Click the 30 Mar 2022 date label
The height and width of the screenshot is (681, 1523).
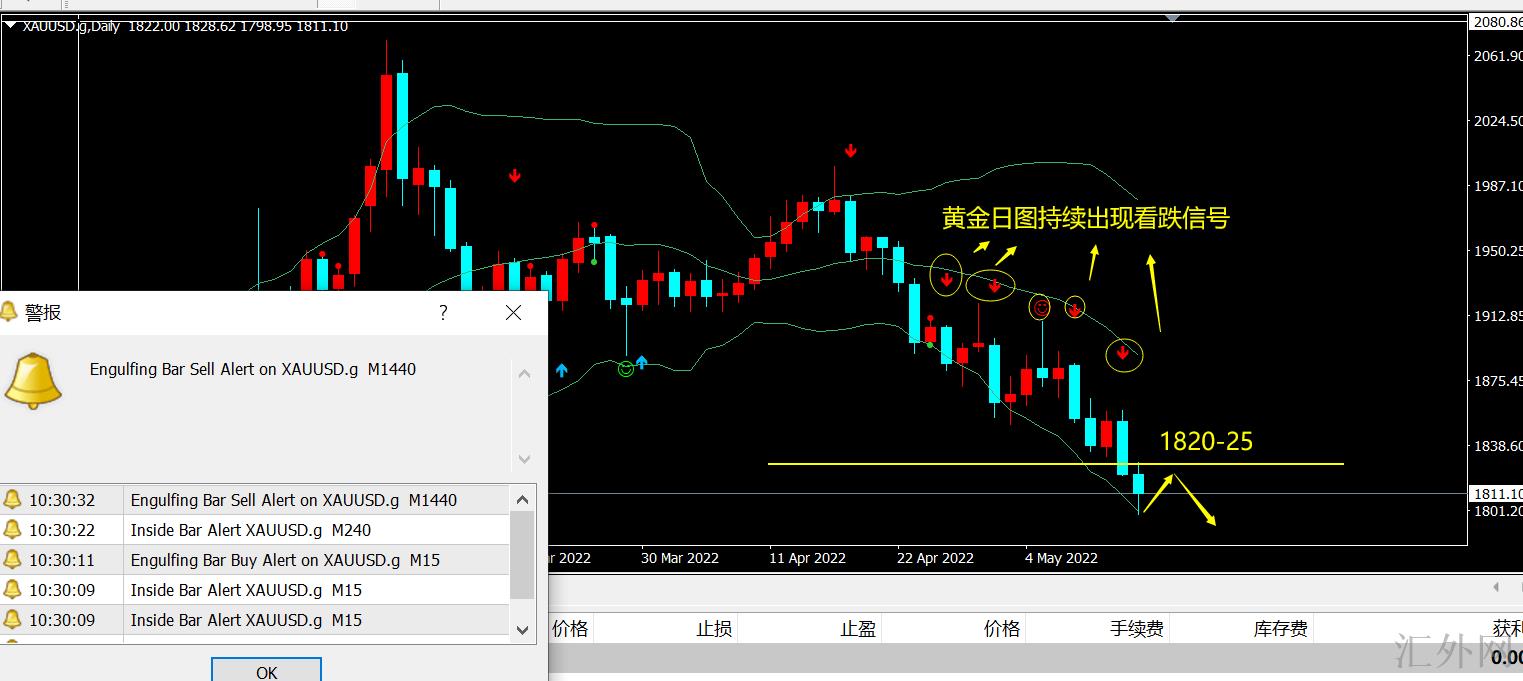[x=680, y=558]
